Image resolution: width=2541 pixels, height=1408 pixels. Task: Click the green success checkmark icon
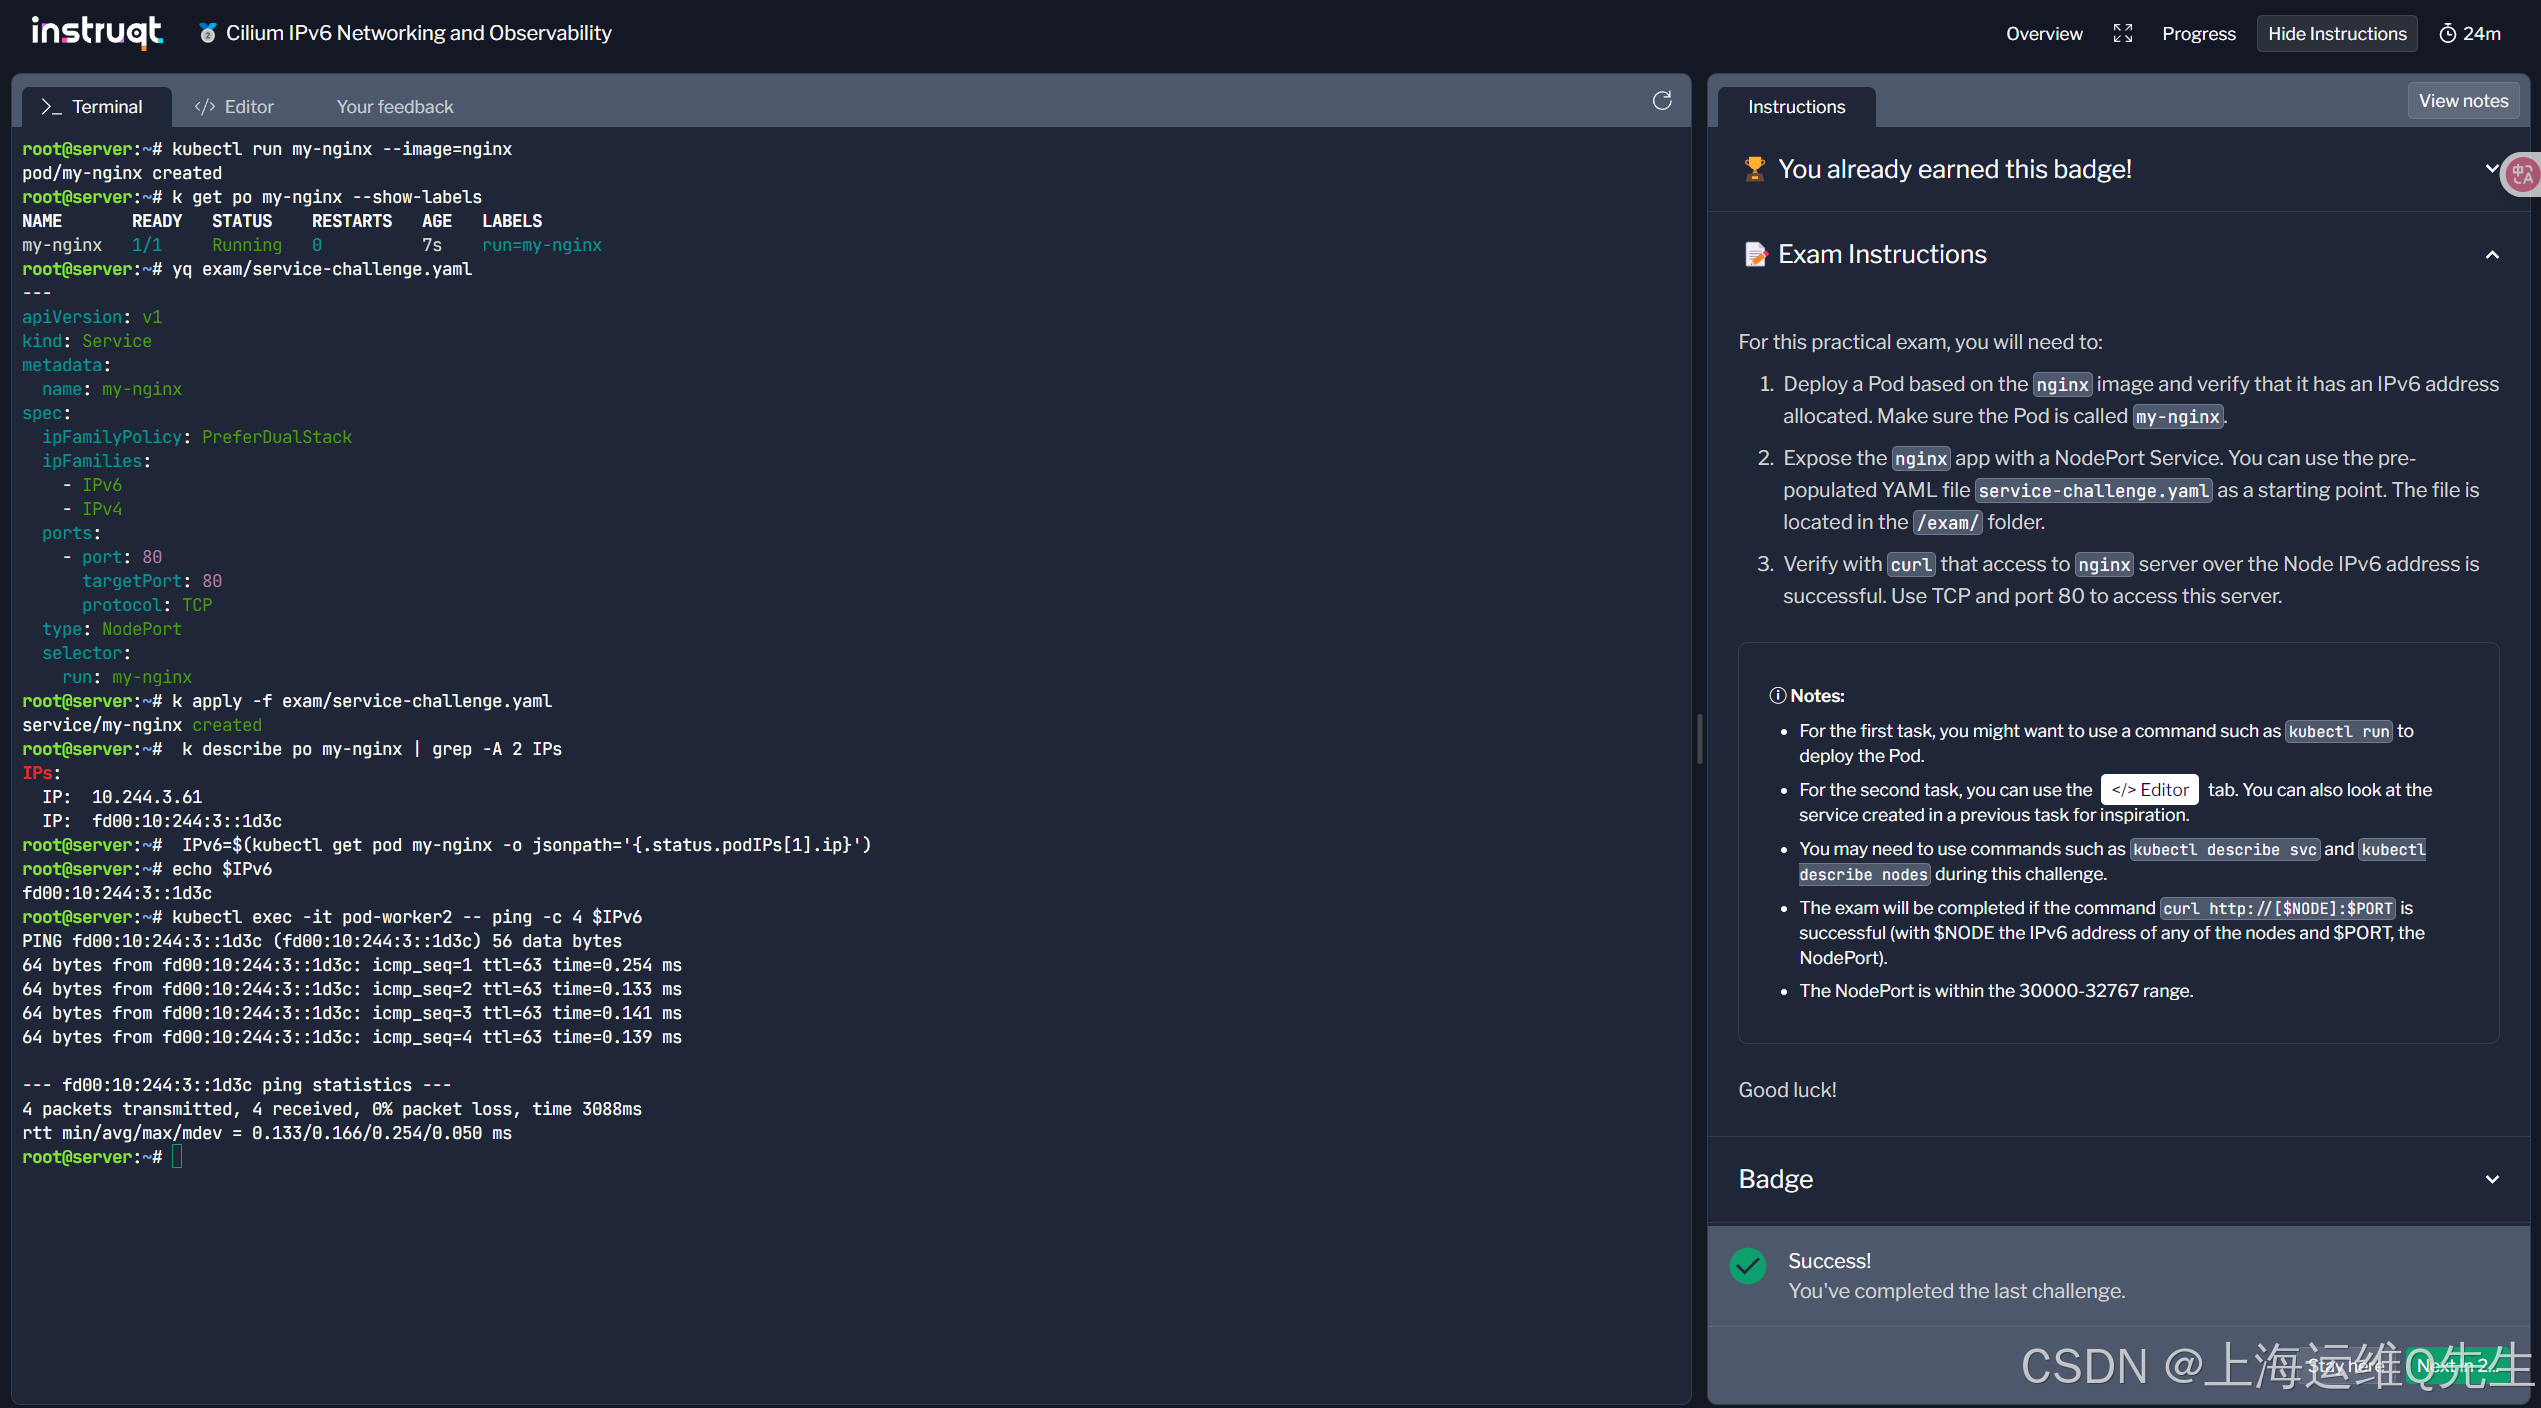click(1747, 1265)
